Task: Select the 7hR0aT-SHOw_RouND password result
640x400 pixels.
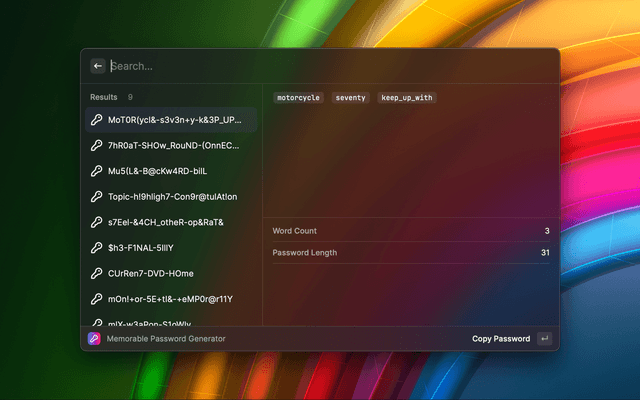Action: [174, 145]
